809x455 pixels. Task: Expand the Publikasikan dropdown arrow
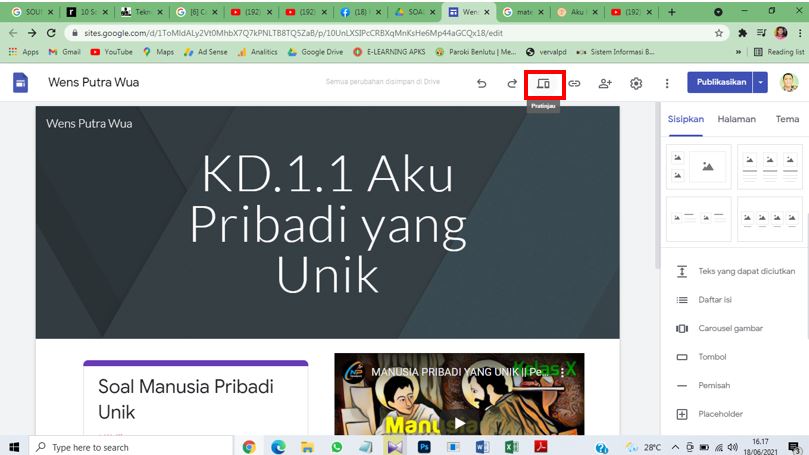(762, 83)
